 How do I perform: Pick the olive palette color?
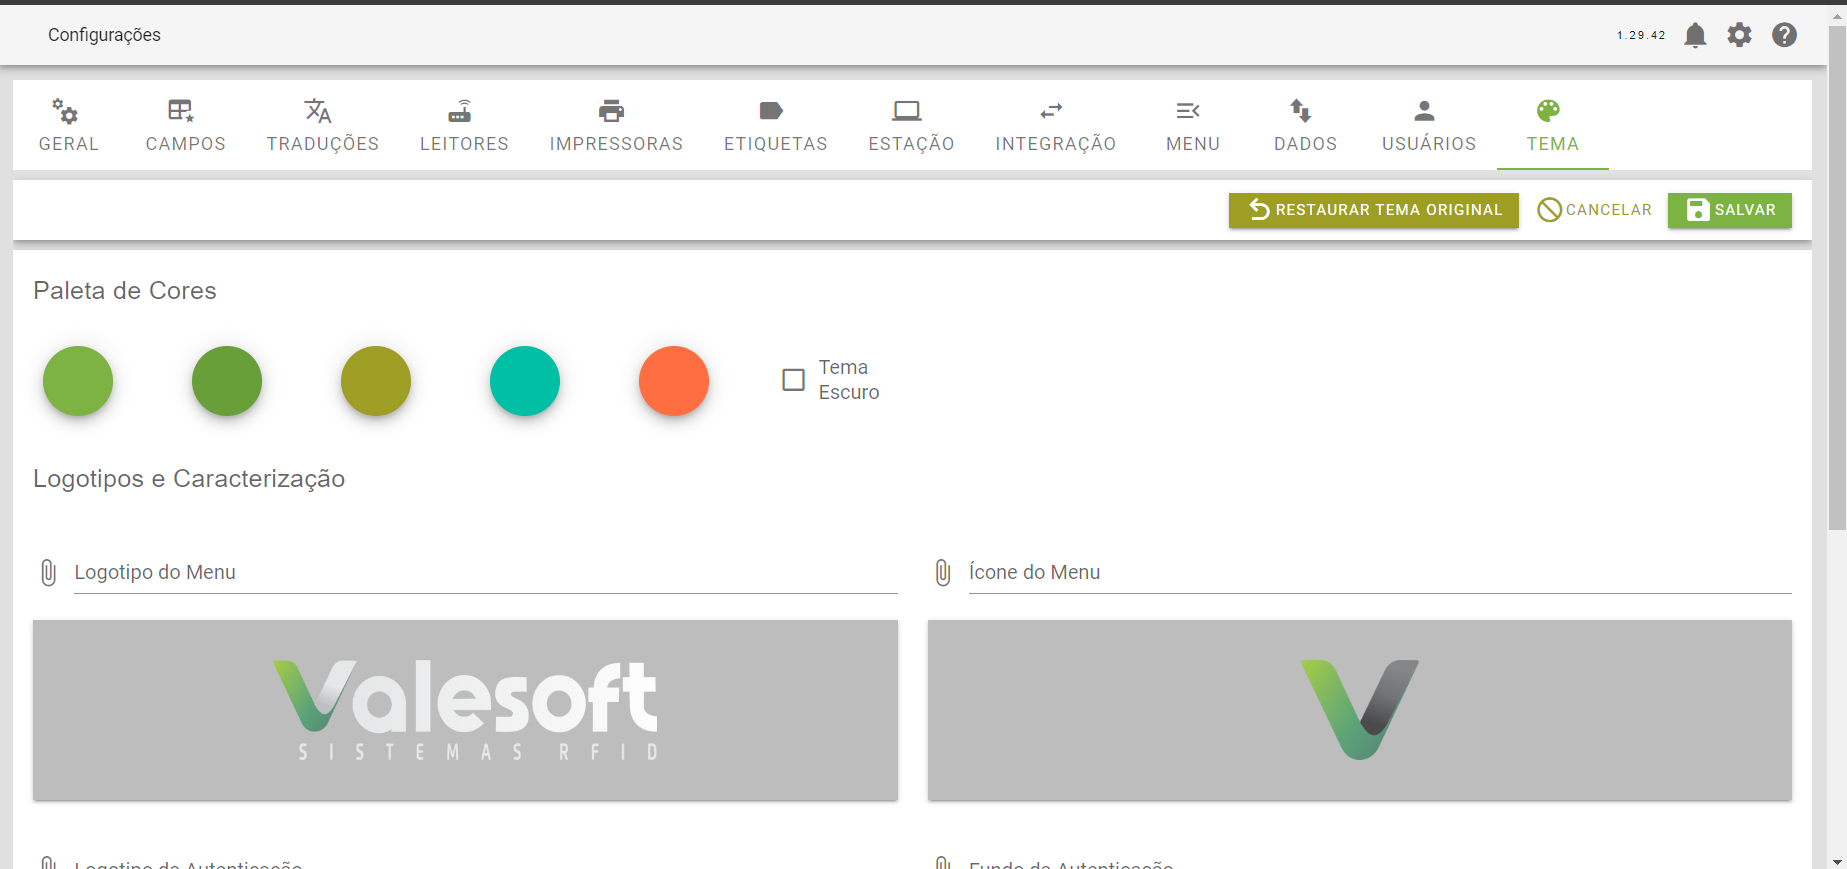click(x=376, y=381)
